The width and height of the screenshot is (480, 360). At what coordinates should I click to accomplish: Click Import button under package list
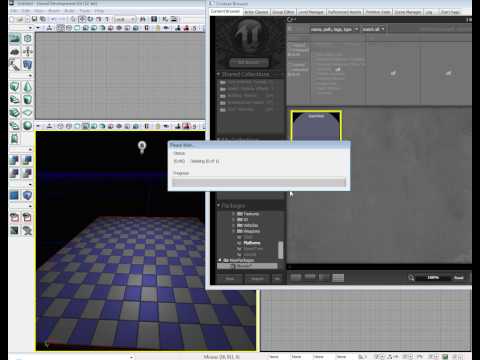(258, 279)
